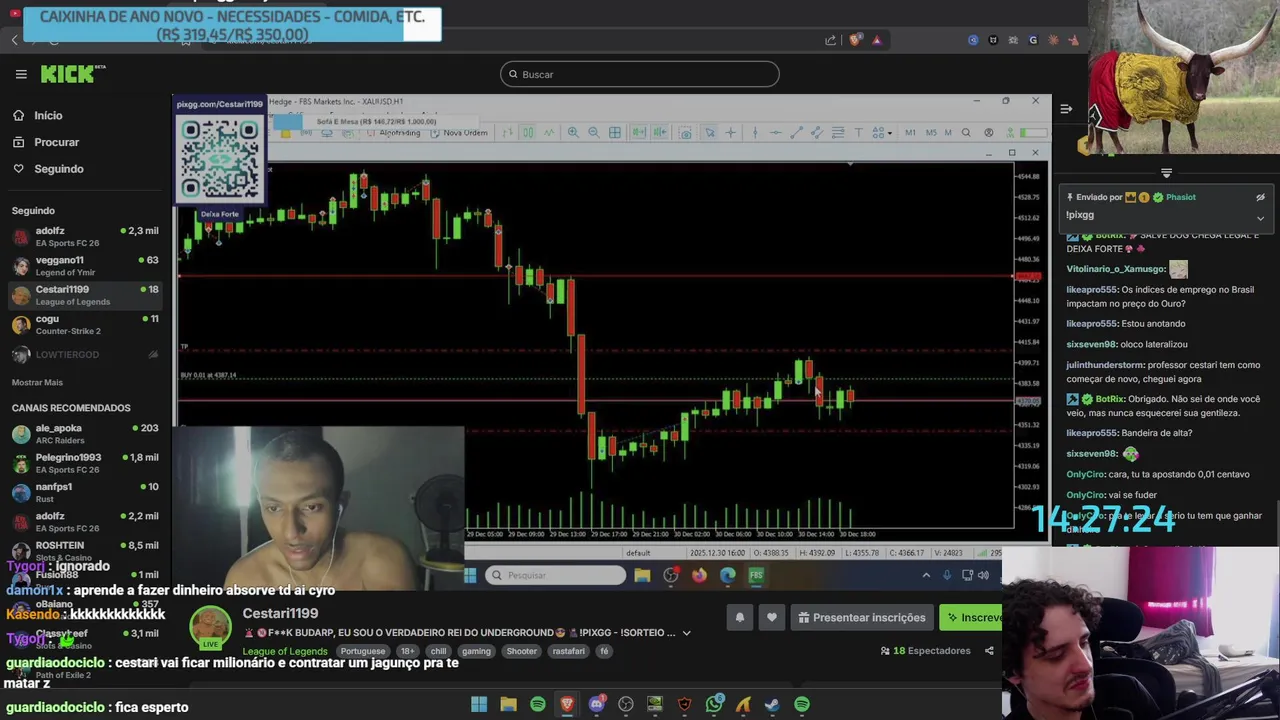Click the League of Legends category link

285,651
